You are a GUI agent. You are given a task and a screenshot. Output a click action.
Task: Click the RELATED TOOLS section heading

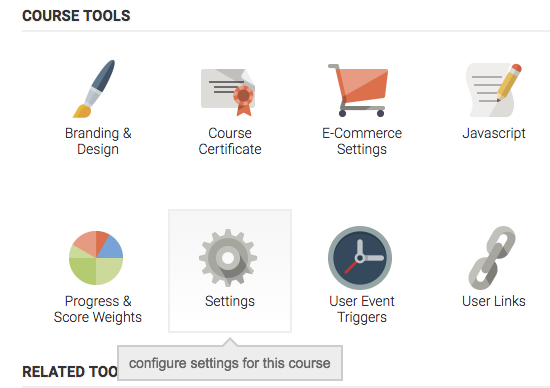click(70, 372)
